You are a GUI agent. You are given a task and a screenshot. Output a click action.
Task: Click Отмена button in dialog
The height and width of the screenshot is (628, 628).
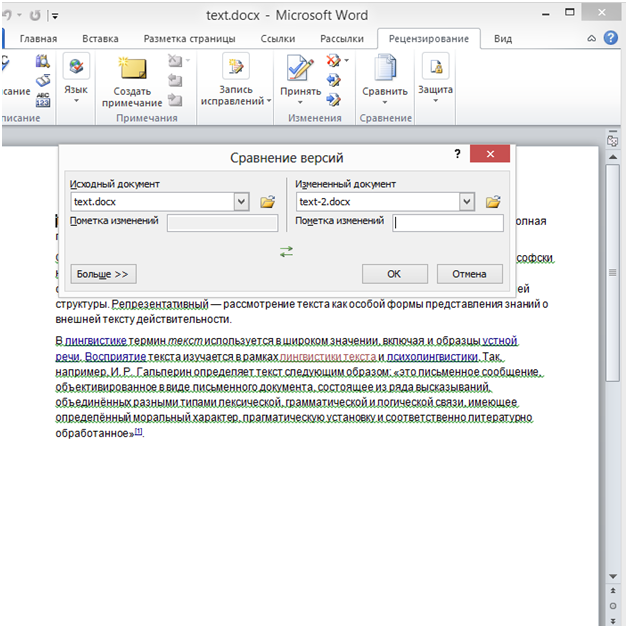pos(469,274)
